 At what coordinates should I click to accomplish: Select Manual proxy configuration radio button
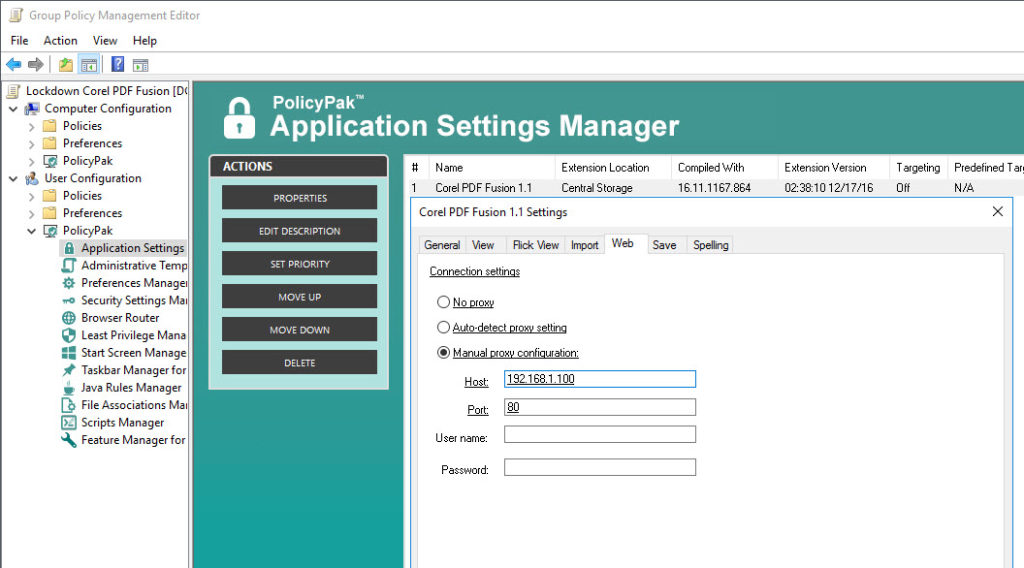click(443, 353)
